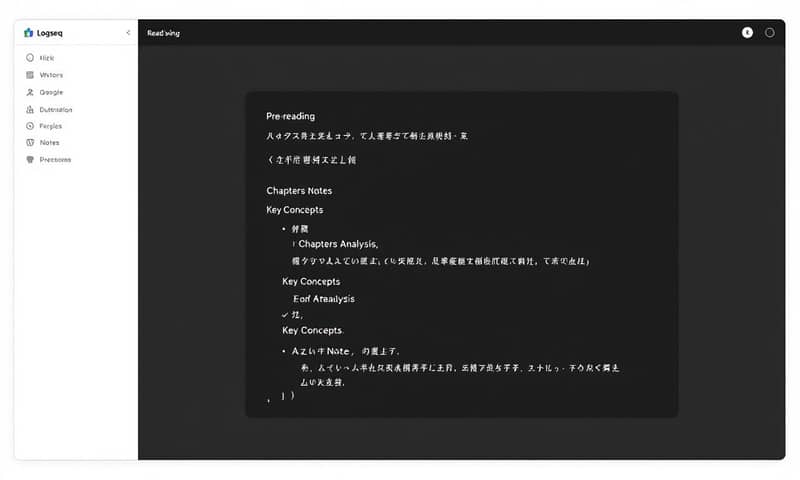Click the page title in top bar
Image resolution: width=800 pixels, height=480 pixels.
click(x=164, y=33)
